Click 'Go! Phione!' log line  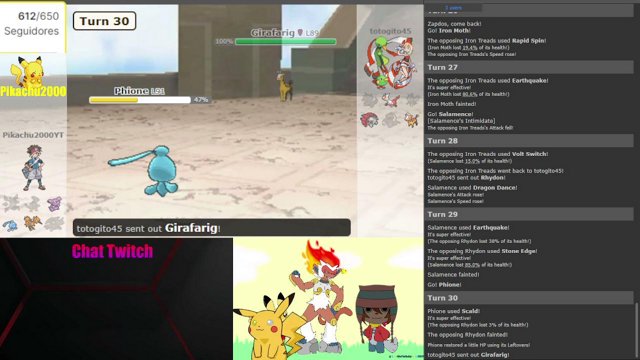point(444,285)
